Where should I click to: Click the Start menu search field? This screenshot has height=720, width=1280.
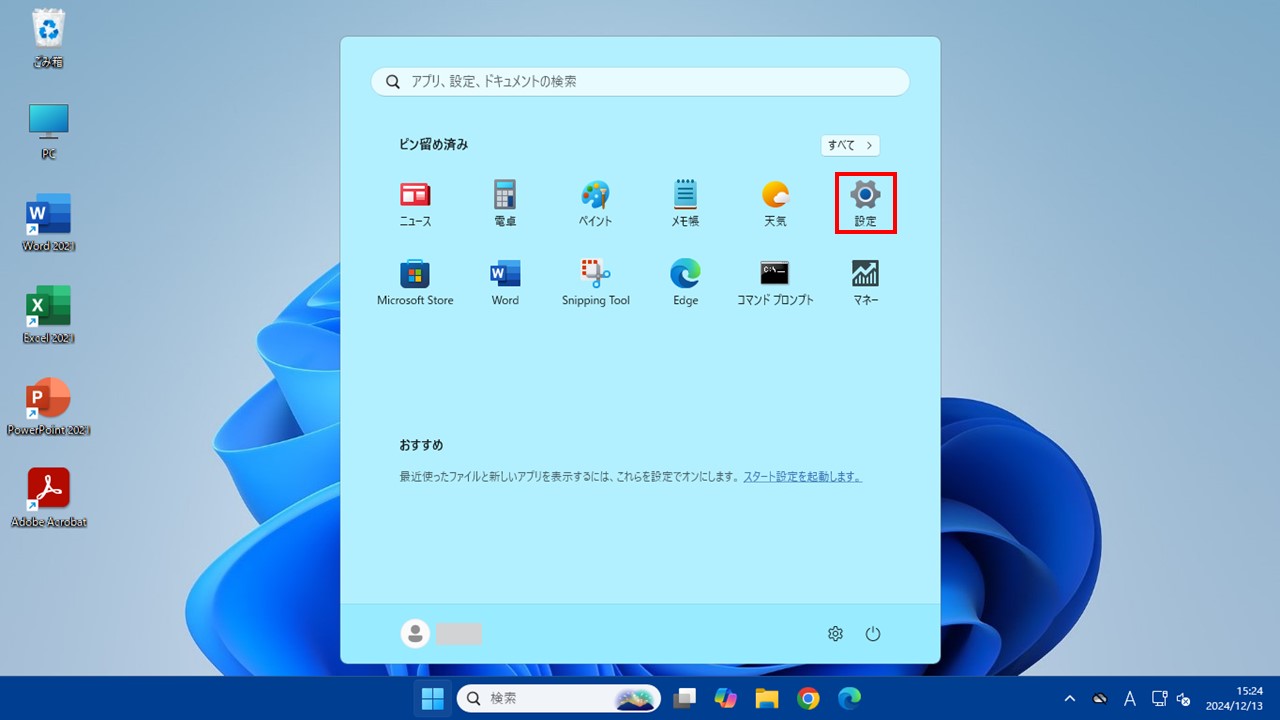(x=640, y=82)
